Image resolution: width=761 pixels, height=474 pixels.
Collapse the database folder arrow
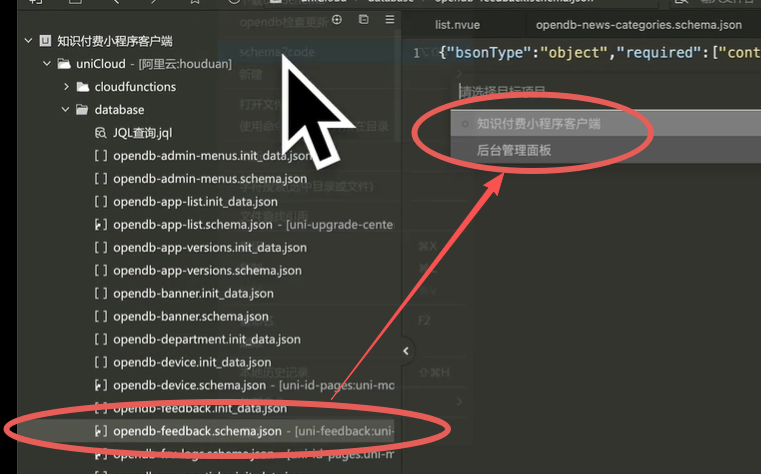click(x=64, y=110)
